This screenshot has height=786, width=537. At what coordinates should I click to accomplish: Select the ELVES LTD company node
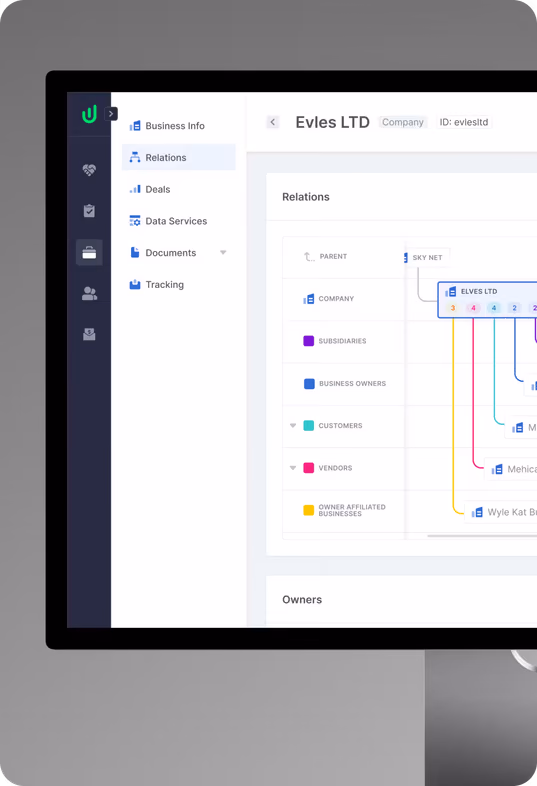487,300
